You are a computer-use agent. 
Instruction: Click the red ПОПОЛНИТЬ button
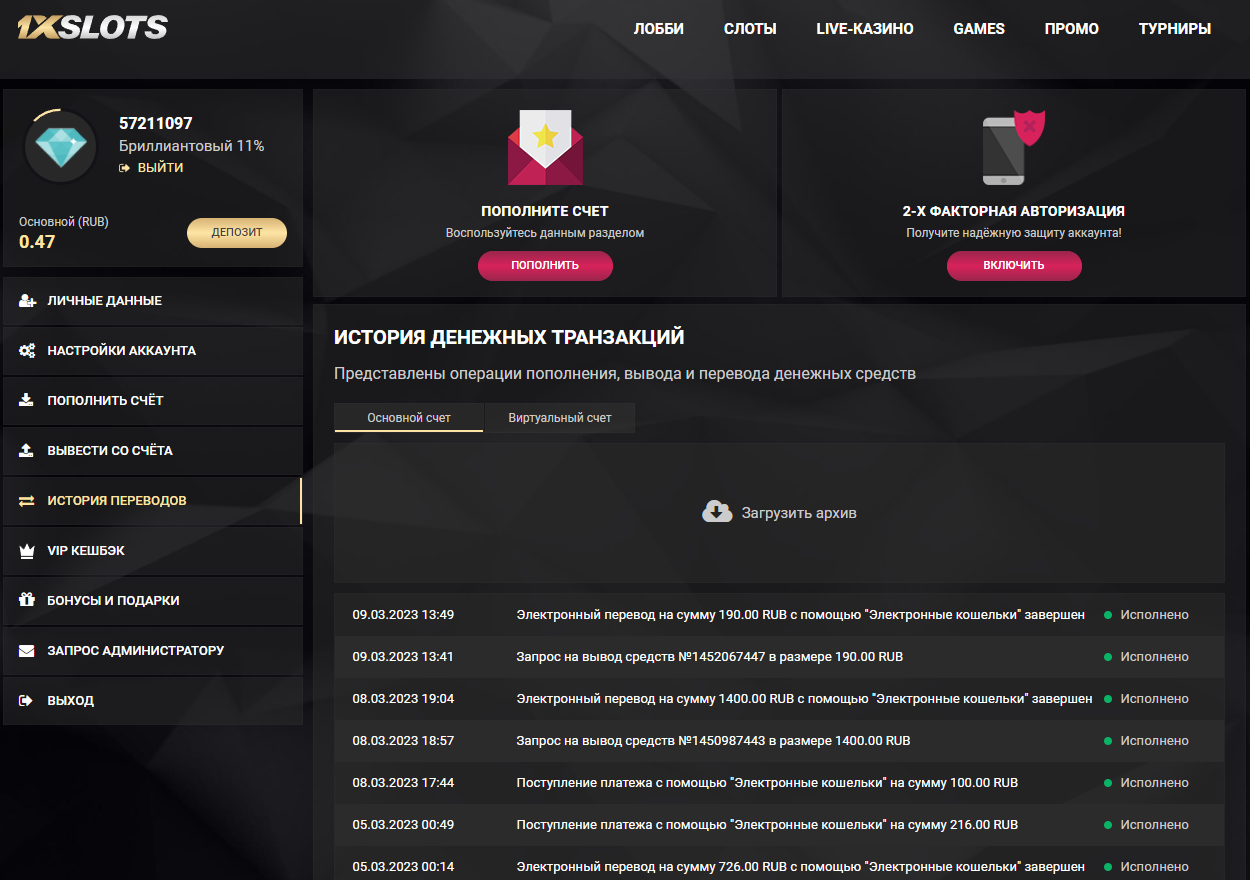pos(545,266)
